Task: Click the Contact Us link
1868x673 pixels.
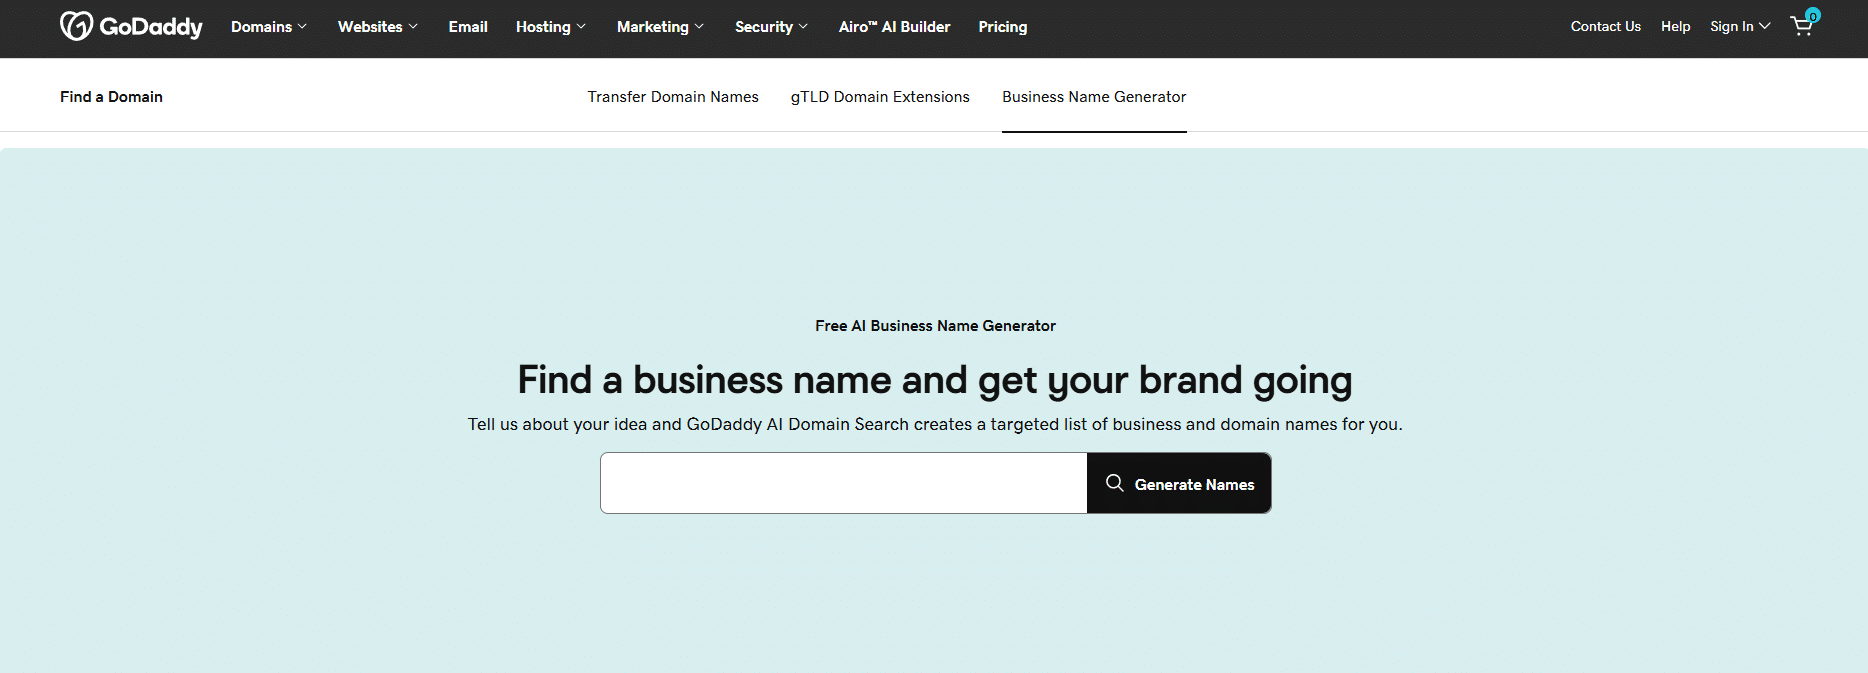Action: click(1606, 27)
